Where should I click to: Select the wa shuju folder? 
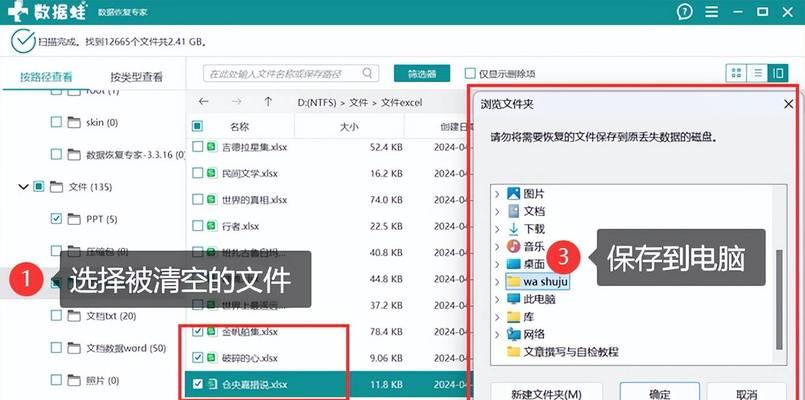coord(537,282)
